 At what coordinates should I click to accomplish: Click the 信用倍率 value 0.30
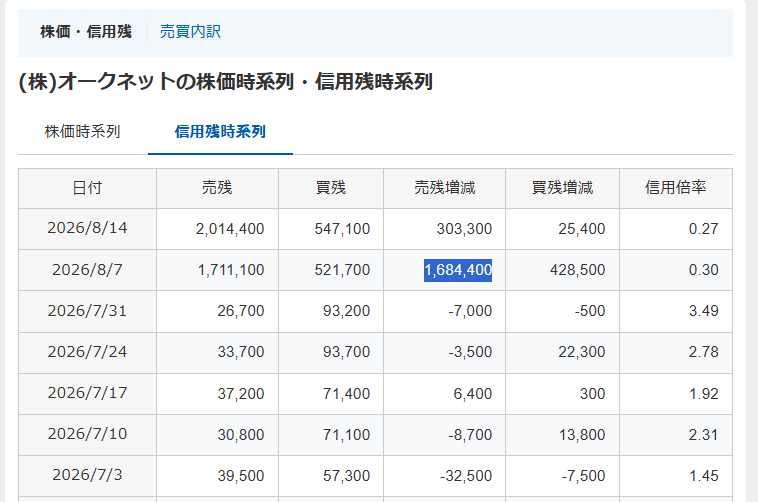(703, 270)
